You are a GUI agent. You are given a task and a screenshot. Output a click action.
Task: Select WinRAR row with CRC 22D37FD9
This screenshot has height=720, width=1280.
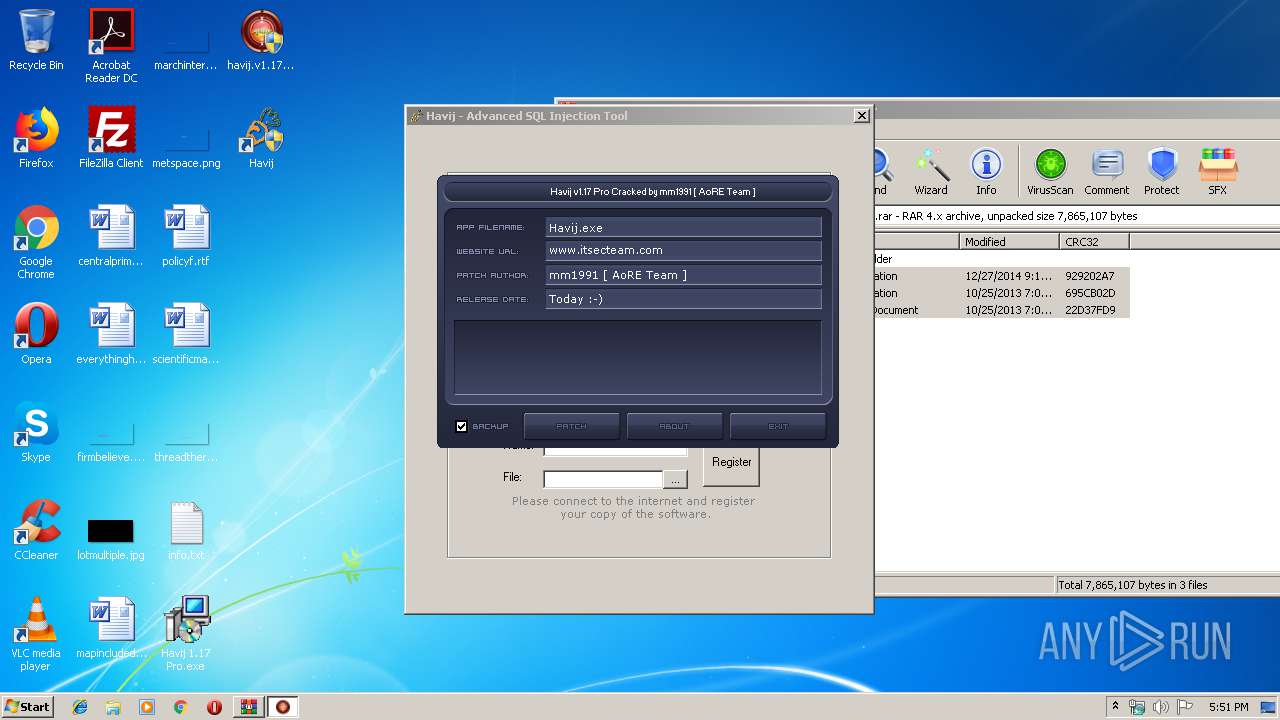coord(1002,310)
